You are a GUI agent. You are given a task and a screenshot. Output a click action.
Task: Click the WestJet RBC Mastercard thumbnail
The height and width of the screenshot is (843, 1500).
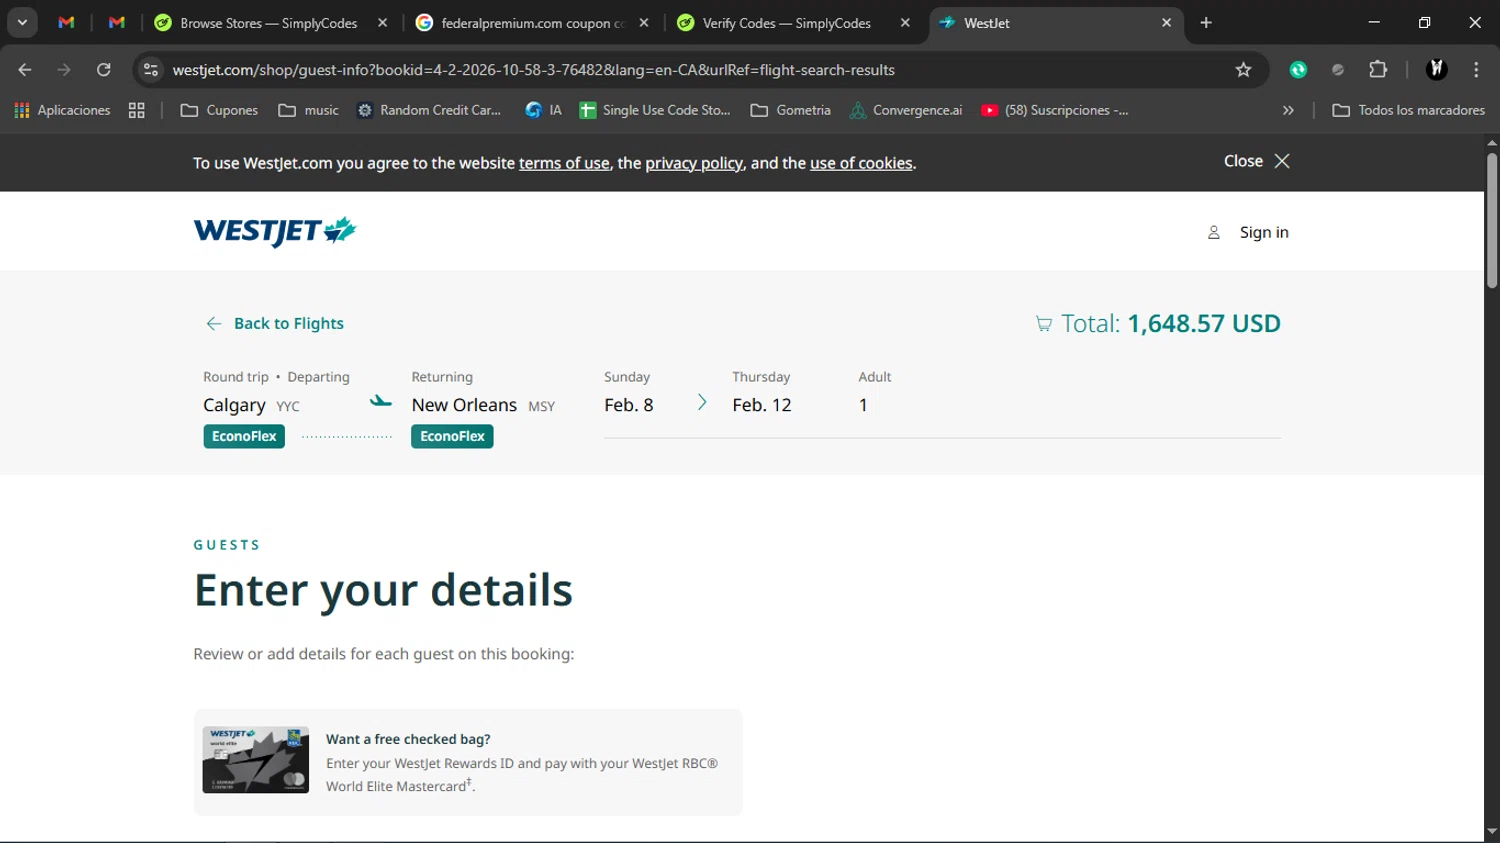tap(256, 760)
